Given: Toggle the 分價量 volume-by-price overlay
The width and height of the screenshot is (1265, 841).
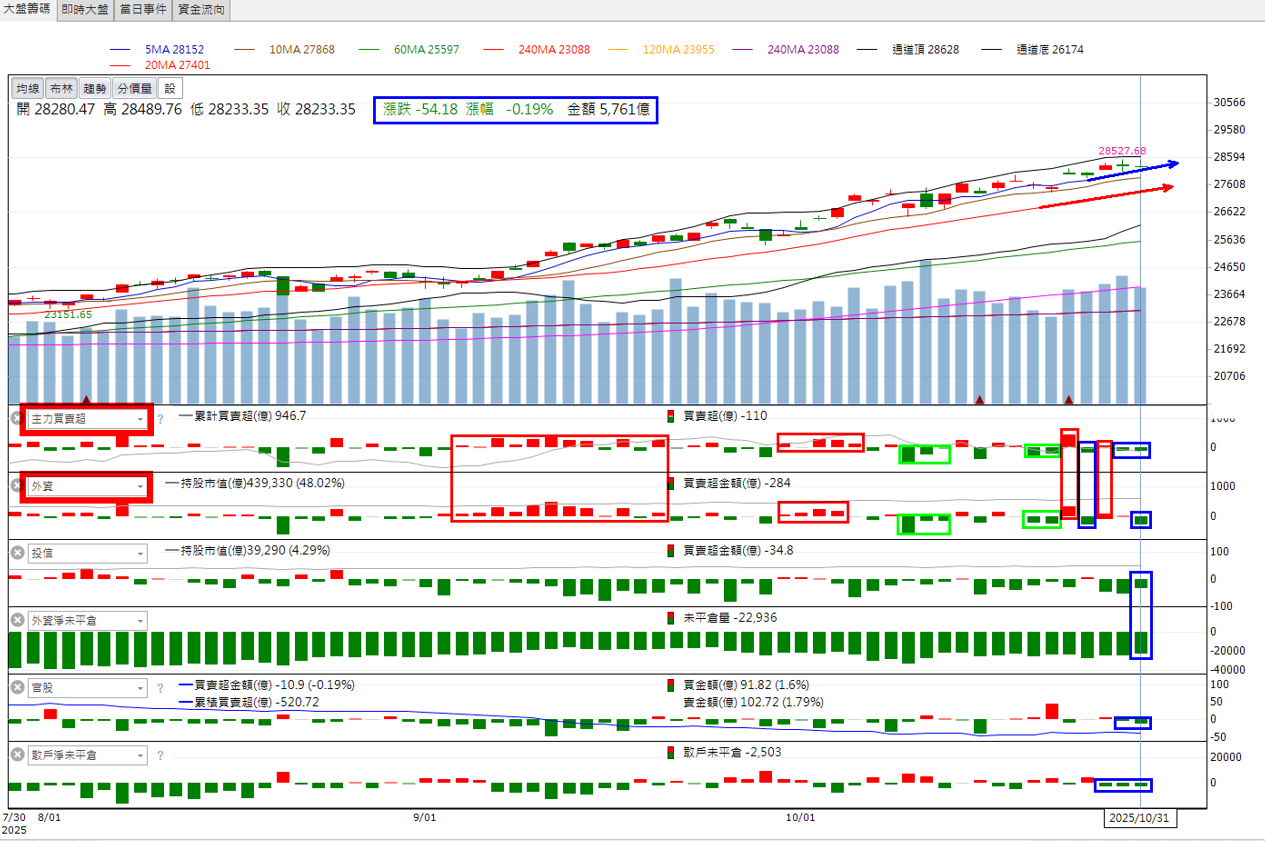Looking at the screenshot, I should click(x=133, y=89).
